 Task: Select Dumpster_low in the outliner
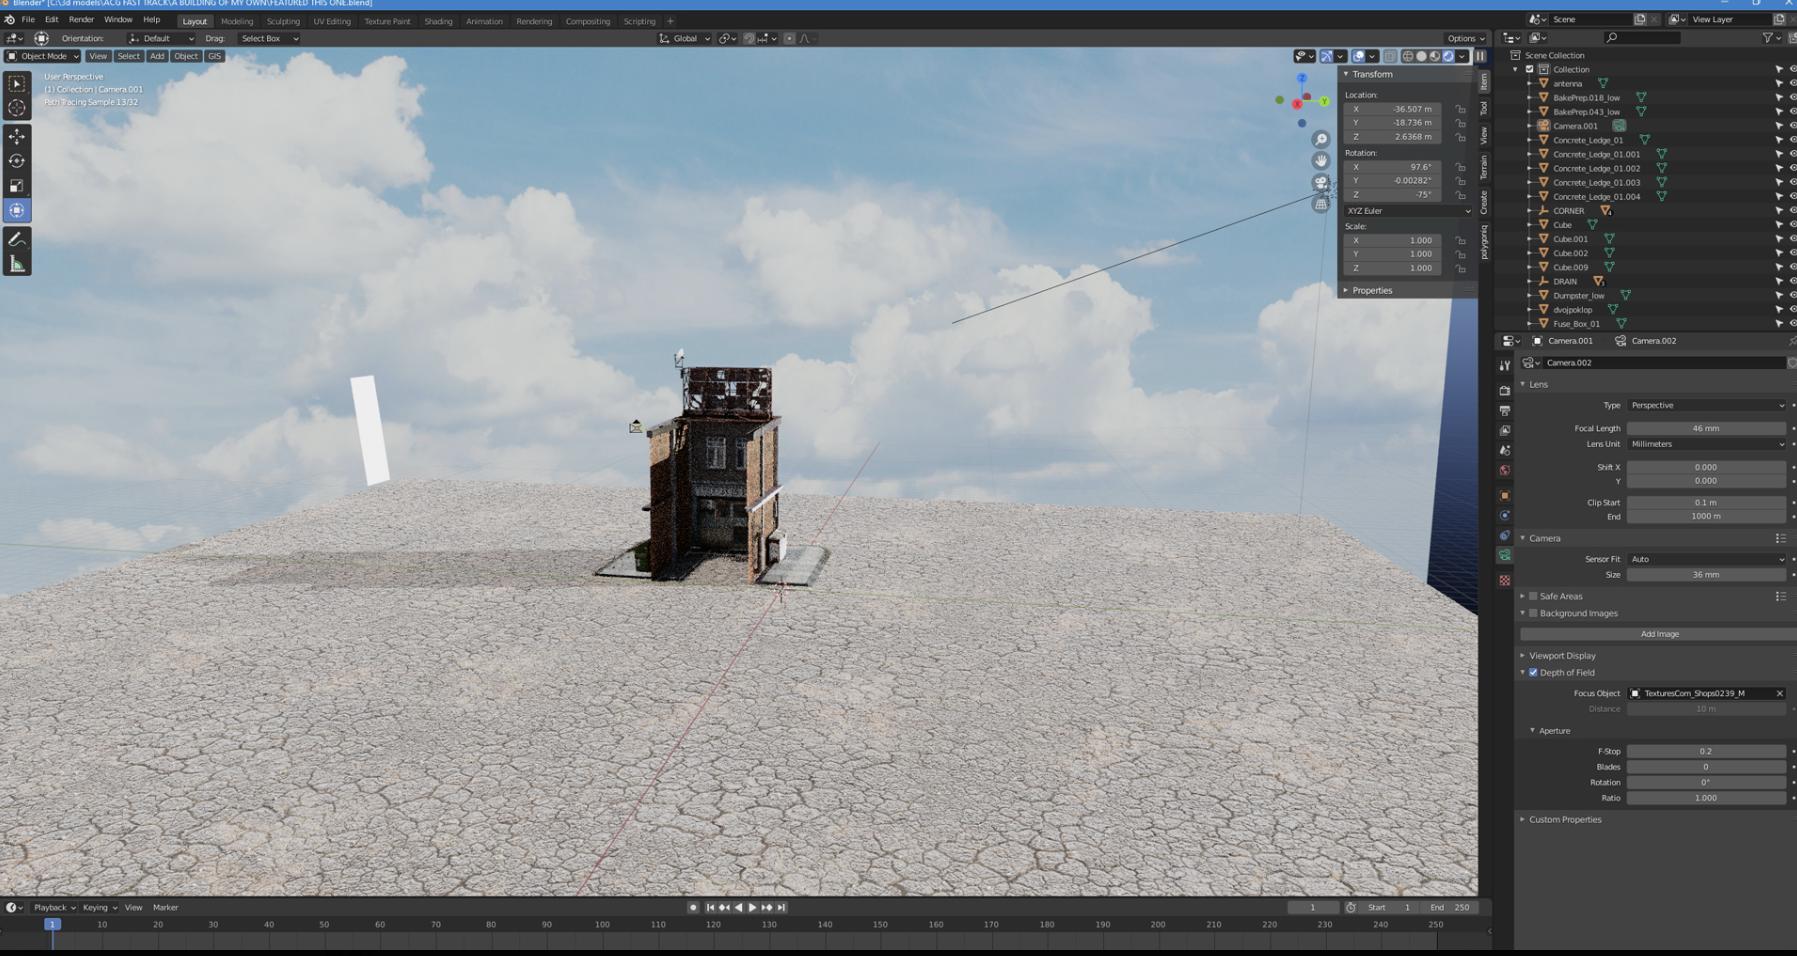tap(1578, 296)
